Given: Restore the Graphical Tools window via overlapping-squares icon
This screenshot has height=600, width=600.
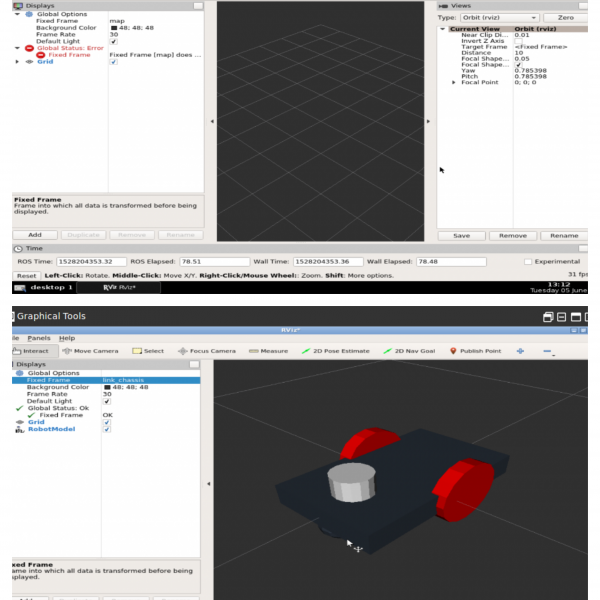Looking at the screenshot, I should click(x=548, y=317).
